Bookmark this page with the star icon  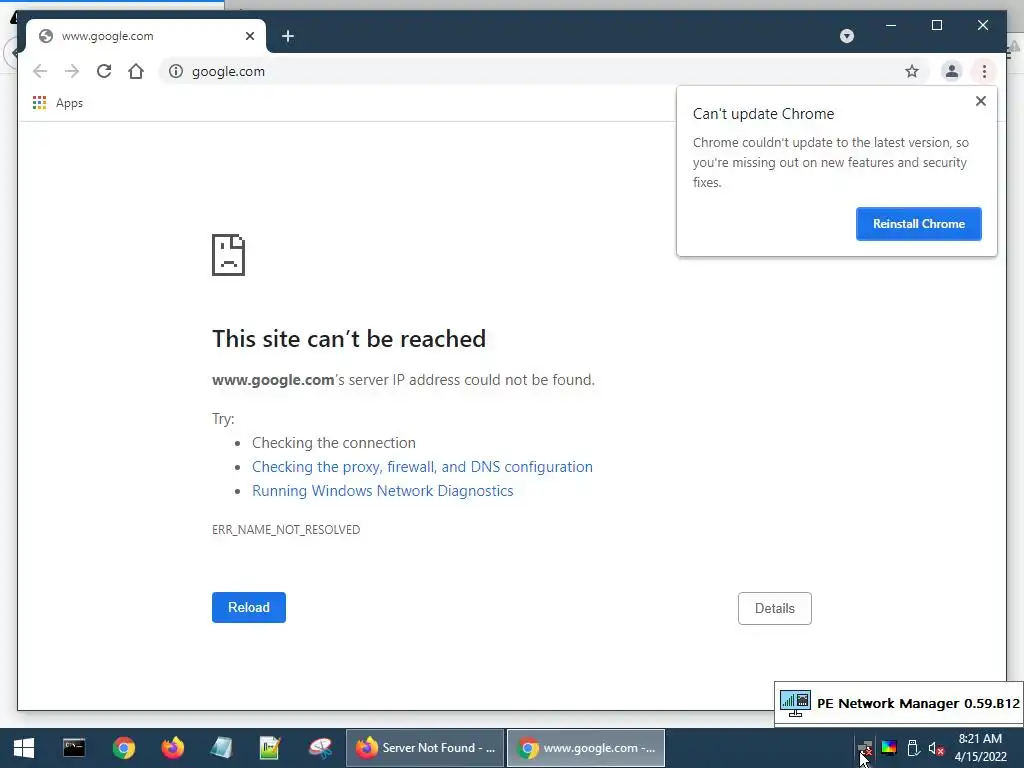912,71
